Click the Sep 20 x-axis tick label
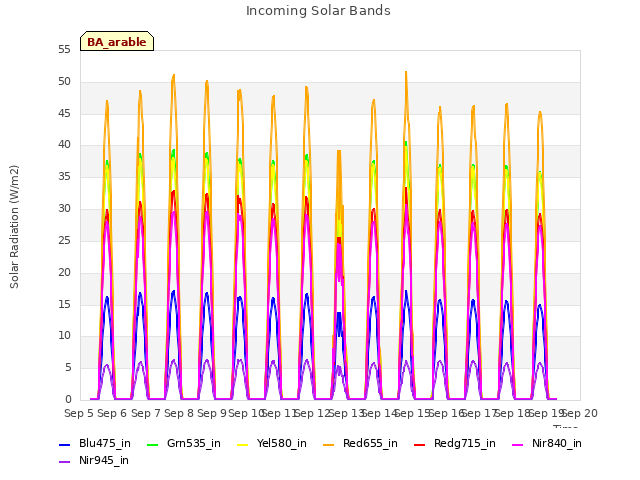640x480 pixels. coord(580,413)
